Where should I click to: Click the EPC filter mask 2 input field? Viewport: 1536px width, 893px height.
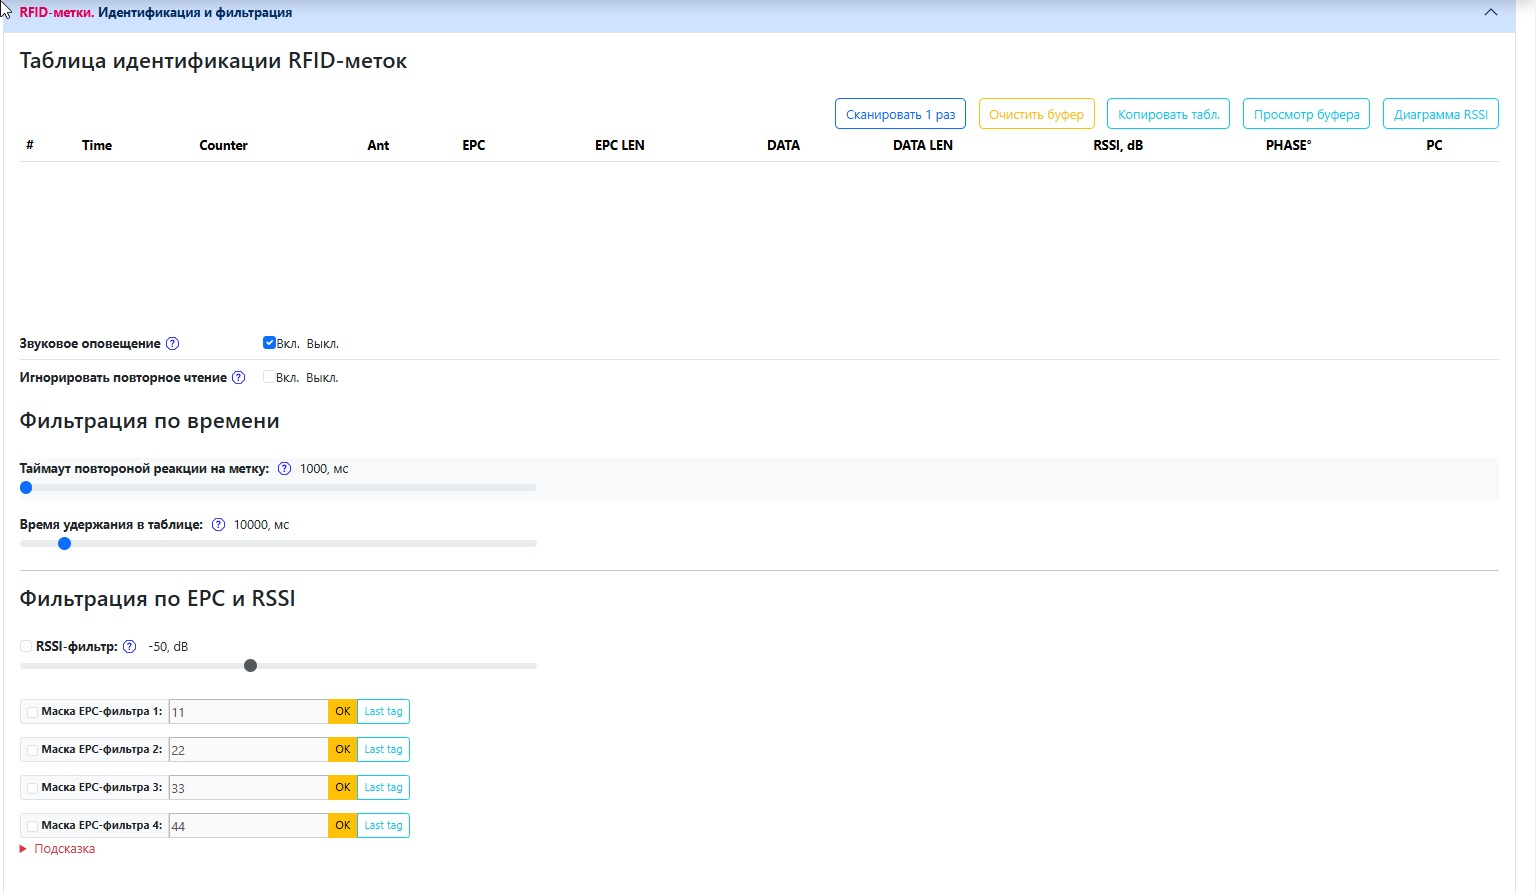pyautogui.click(x=248, y=750)
